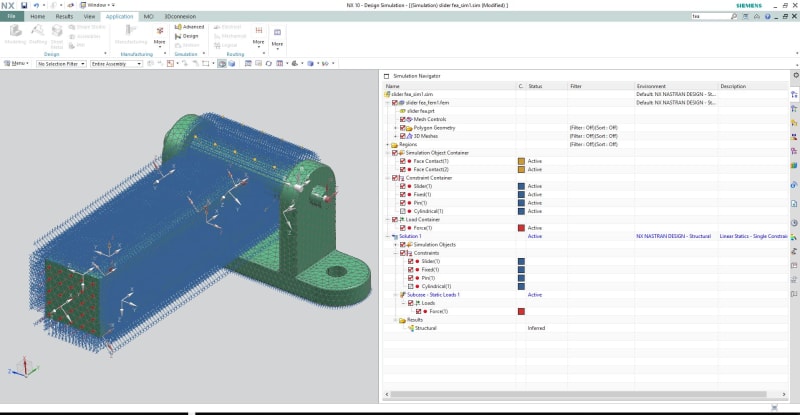Select the Simulation Navigator tab on resource bar

click(x=794, y=95)
